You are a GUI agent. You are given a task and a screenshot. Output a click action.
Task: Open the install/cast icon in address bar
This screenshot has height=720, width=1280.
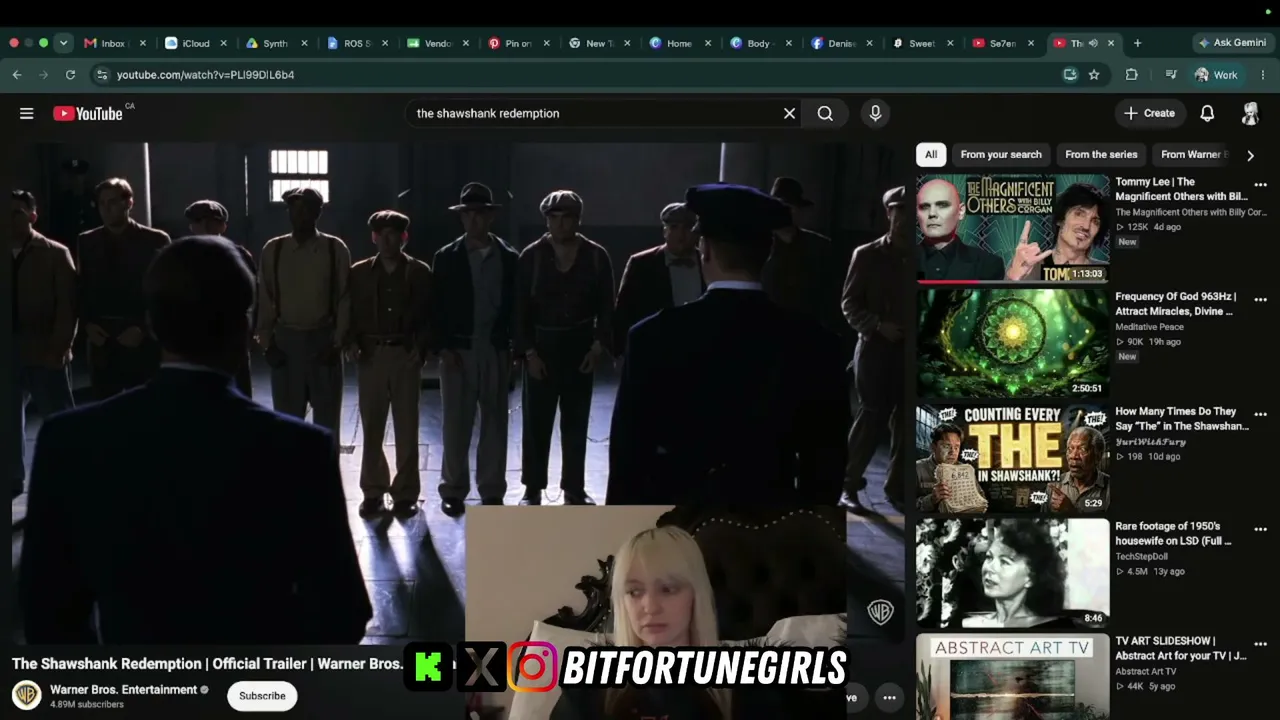click(1070, 75)
